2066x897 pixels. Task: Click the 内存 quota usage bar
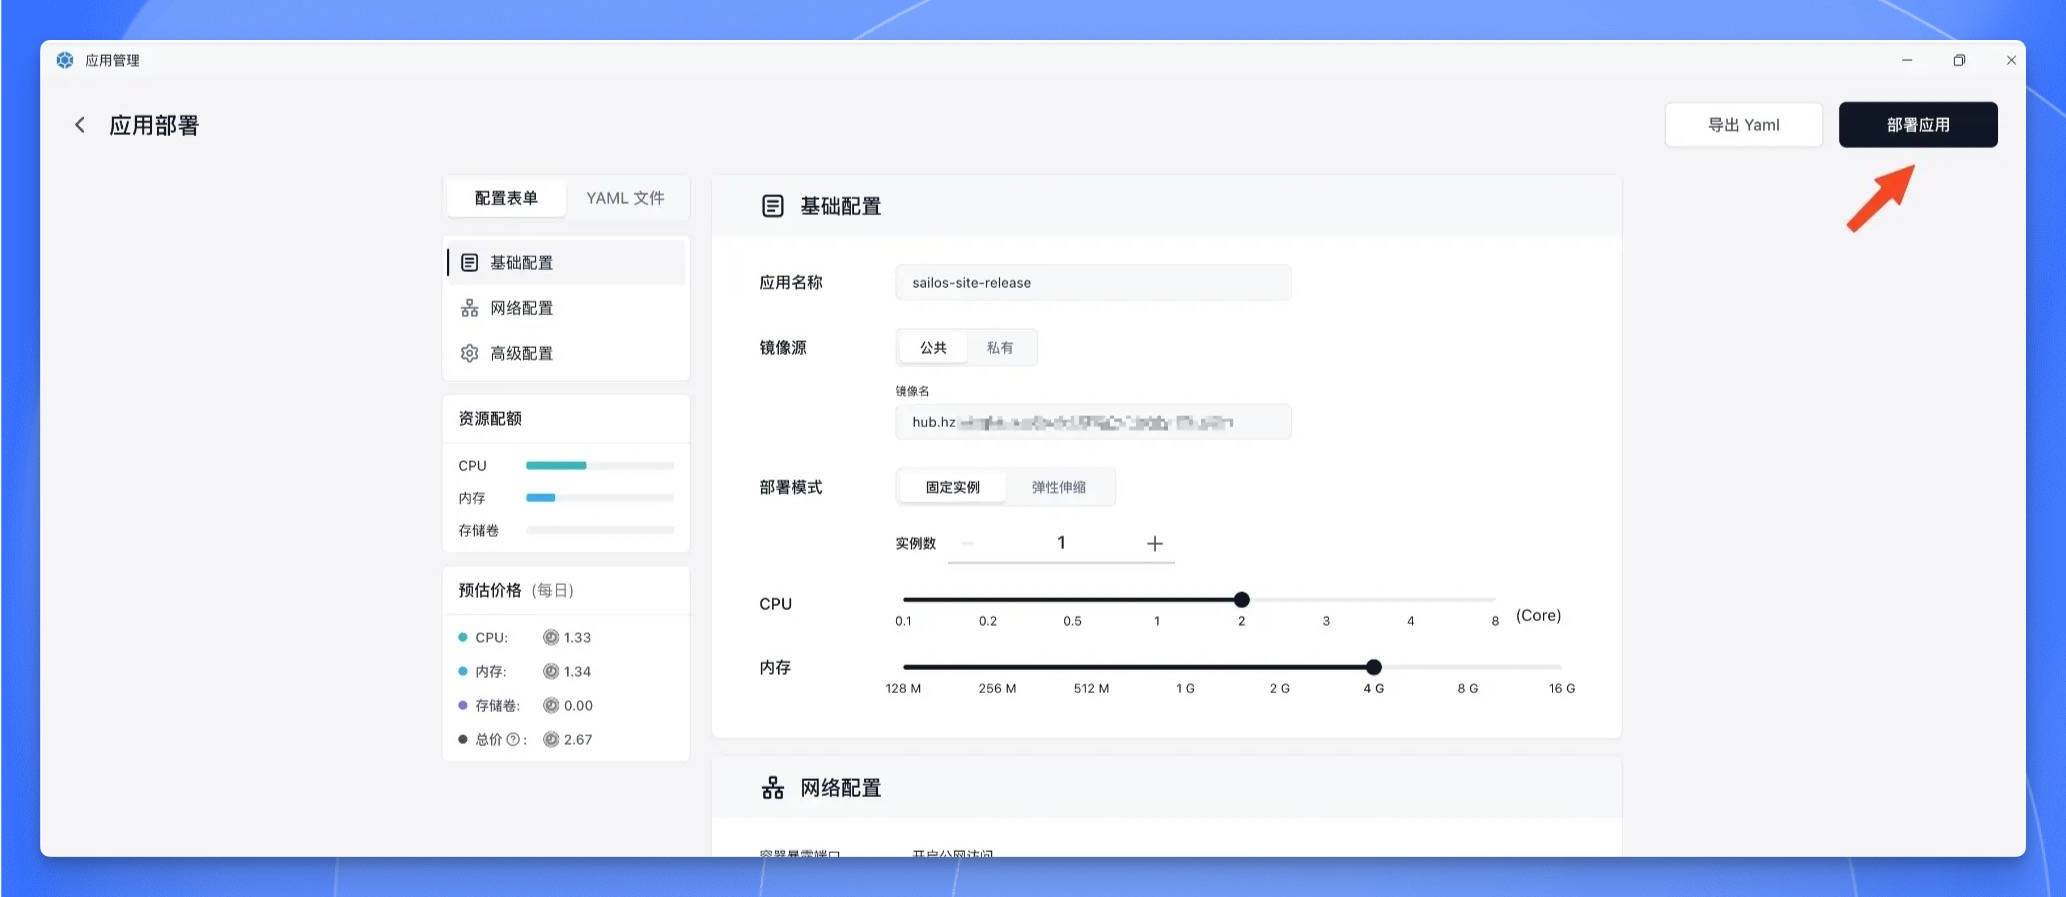[600, 498]
